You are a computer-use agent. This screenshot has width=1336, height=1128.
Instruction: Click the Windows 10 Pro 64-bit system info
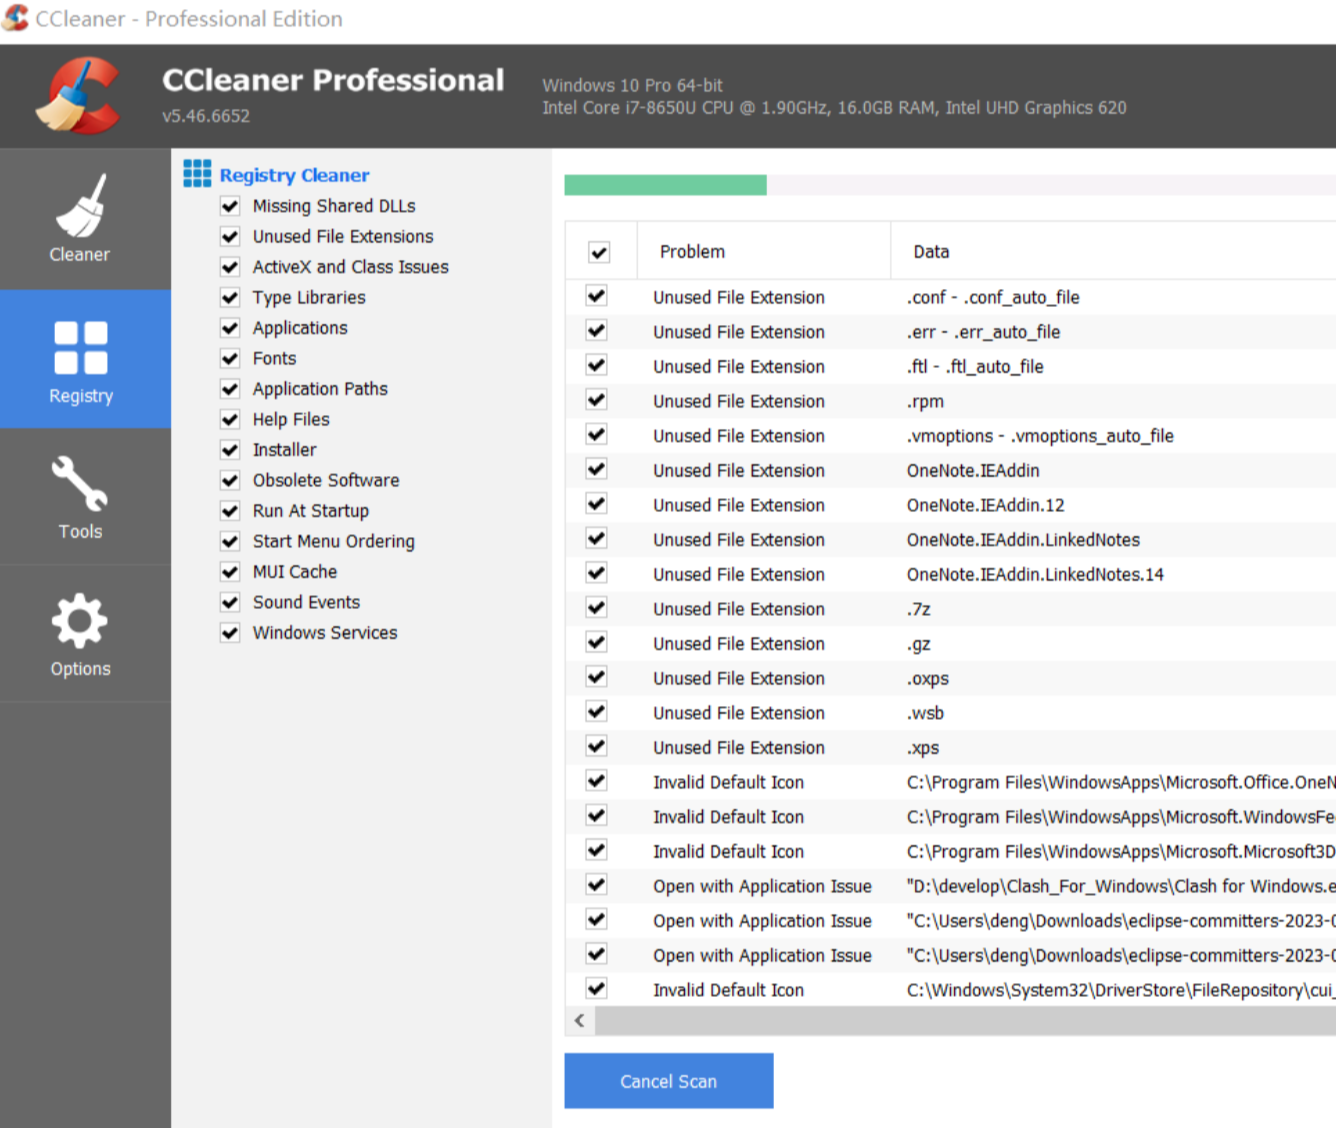[632, 86]
